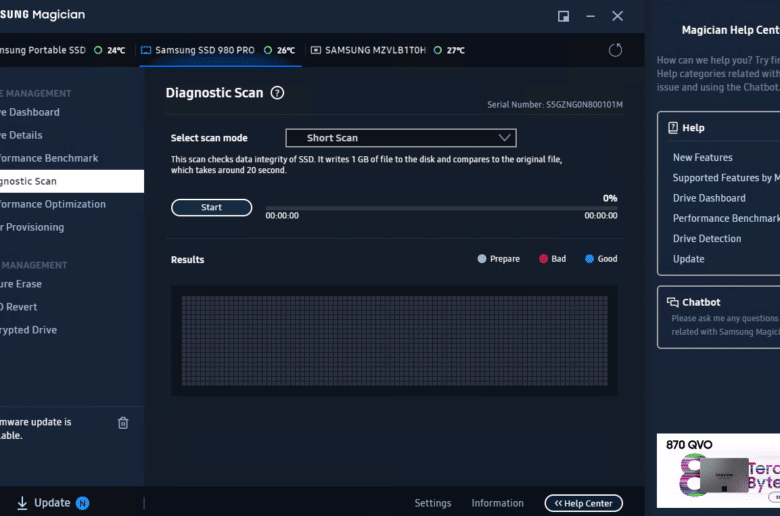Click the Portable SSD temperature status circle

pyautogui.click(x=98, y=50)
